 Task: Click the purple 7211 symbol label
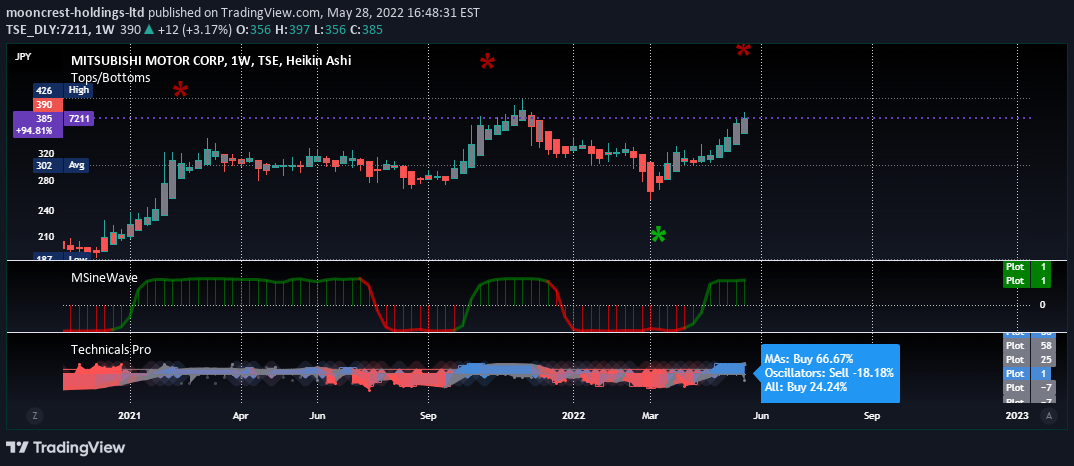click(x=78, y=118)
